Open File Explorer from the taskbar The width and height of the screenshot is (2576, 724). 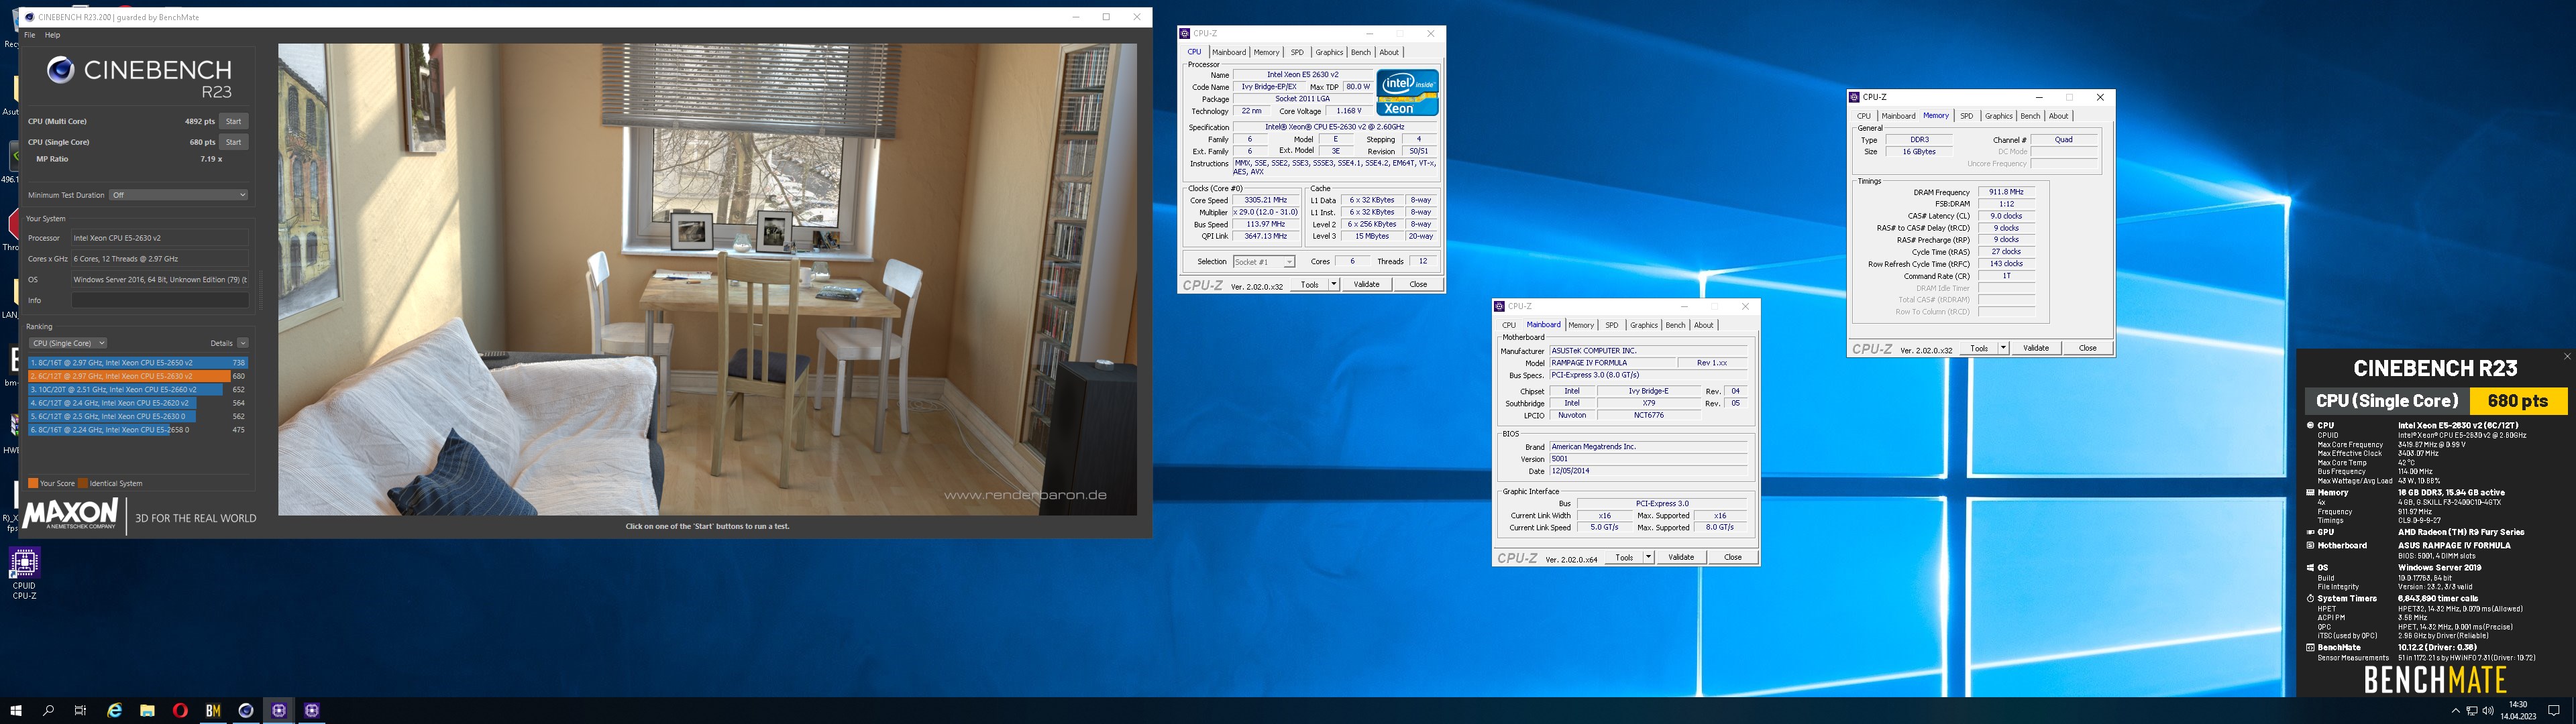[147, 710]
